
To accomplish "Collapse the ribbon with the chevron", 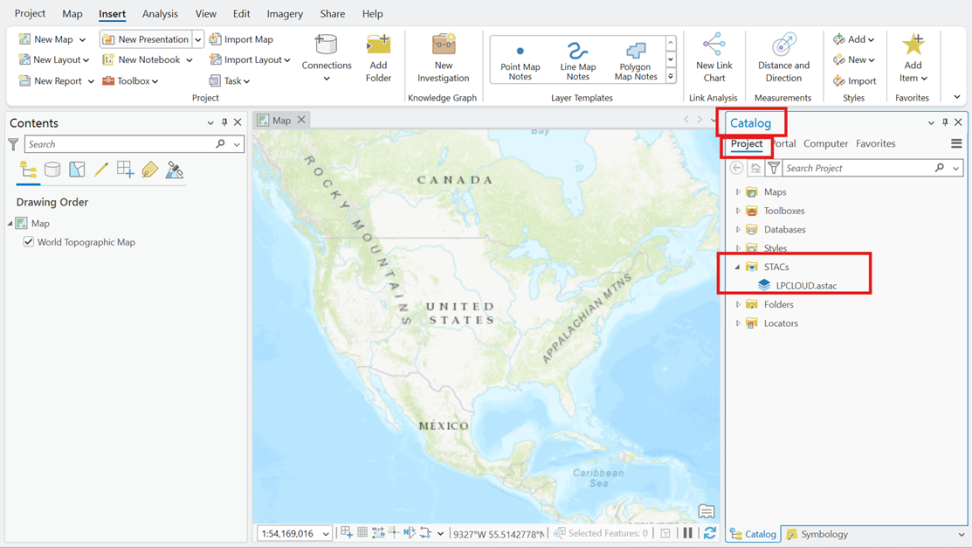I will [x=957, y=97].
